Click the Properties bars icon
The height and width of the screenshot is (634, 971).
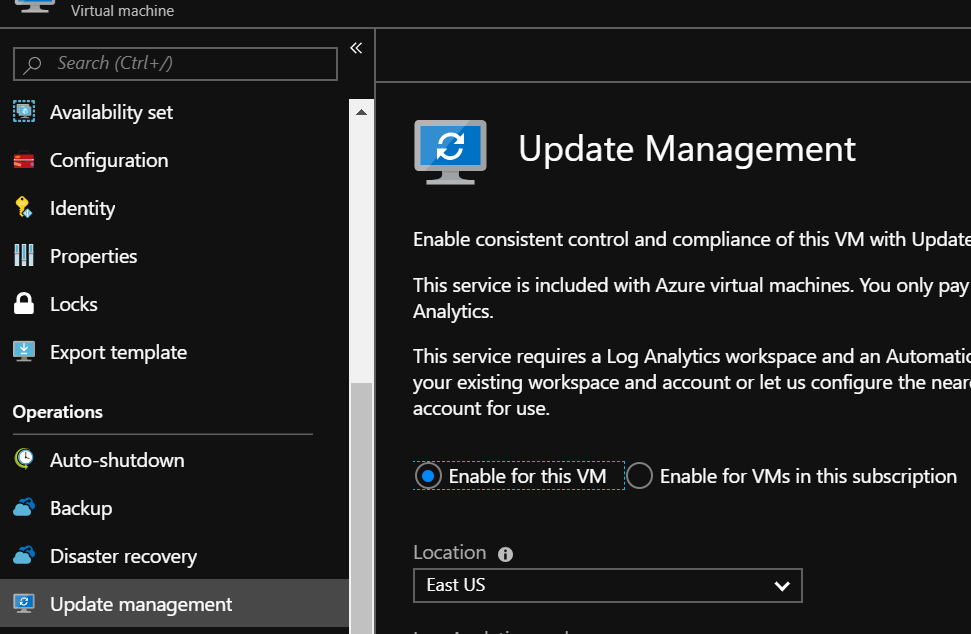click(24, 256)
